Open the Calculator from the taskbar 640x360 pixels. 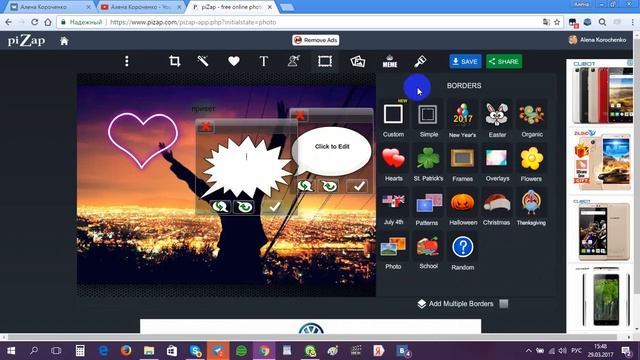[x=80, y=351]
